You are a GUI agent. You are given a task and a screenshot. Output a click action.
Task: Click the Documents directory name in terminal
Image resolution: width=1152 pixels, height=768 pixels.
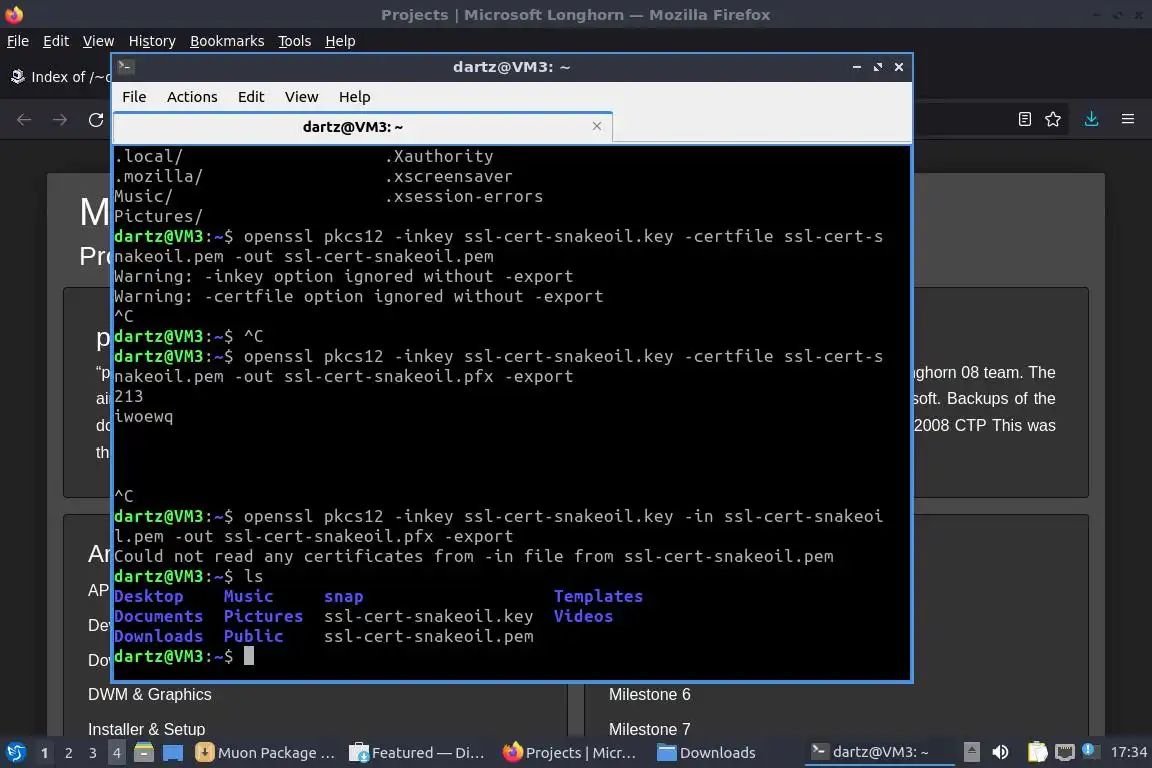click(158, 616)
